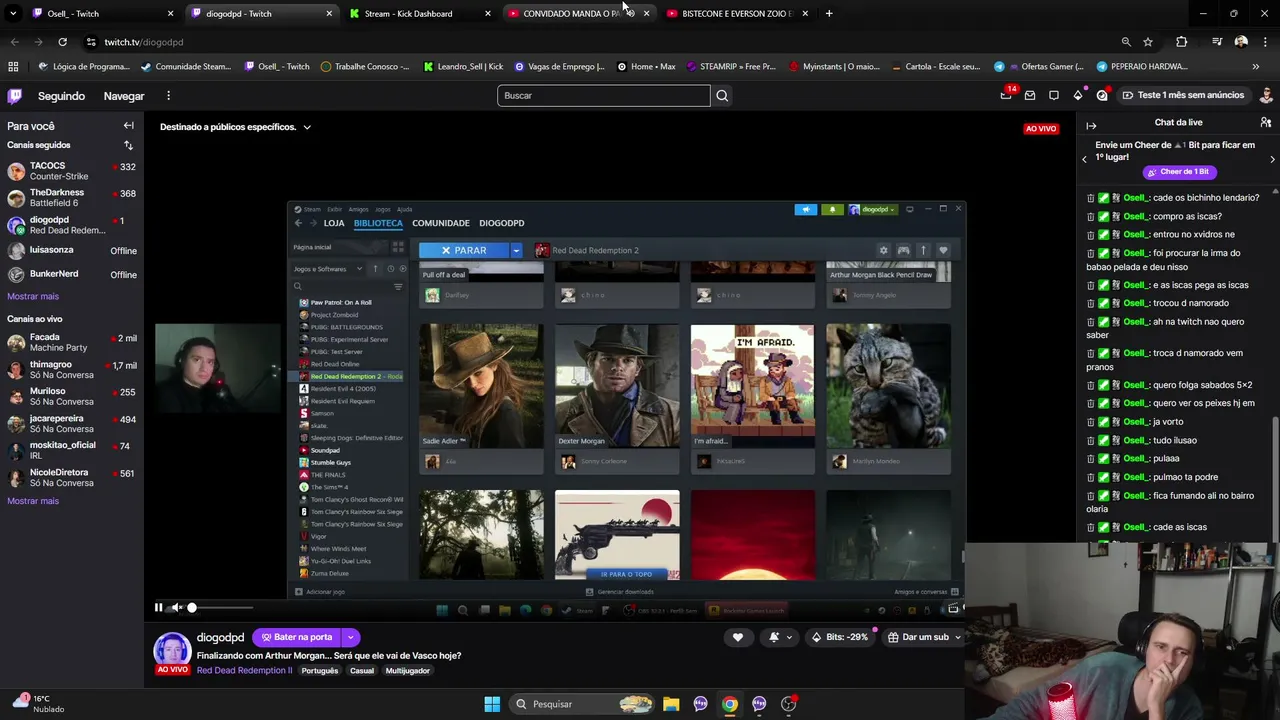Click the browser address bar
This screenshot has width=1280, height=720.
600,42
